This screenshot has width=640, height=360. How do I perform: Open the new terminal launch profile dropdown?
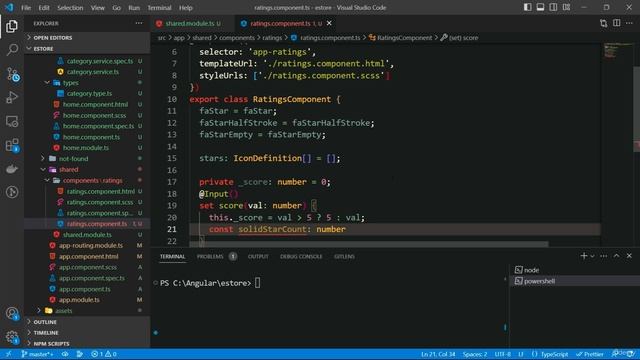point(592,256)
